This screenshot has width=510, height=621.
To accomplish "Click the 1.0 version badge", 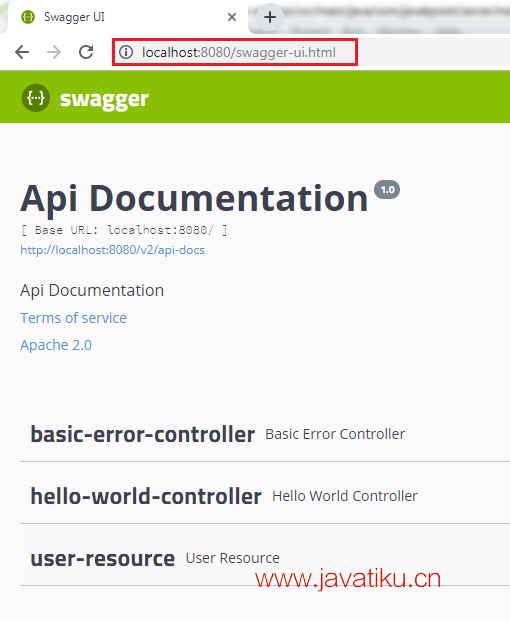I will click(387, 190).
